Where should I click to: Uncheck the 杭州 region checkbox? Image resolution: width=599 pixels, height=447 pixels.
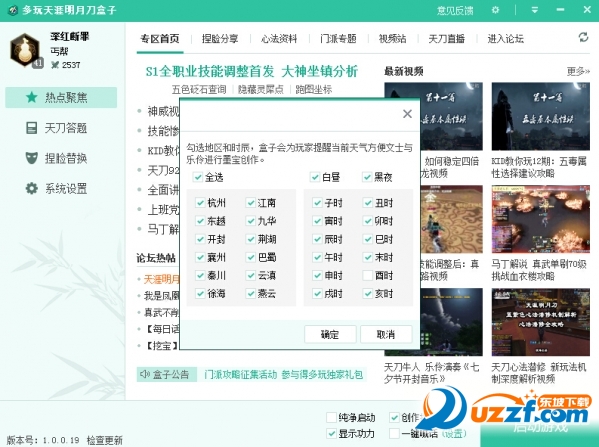click(x=200, y=202)
